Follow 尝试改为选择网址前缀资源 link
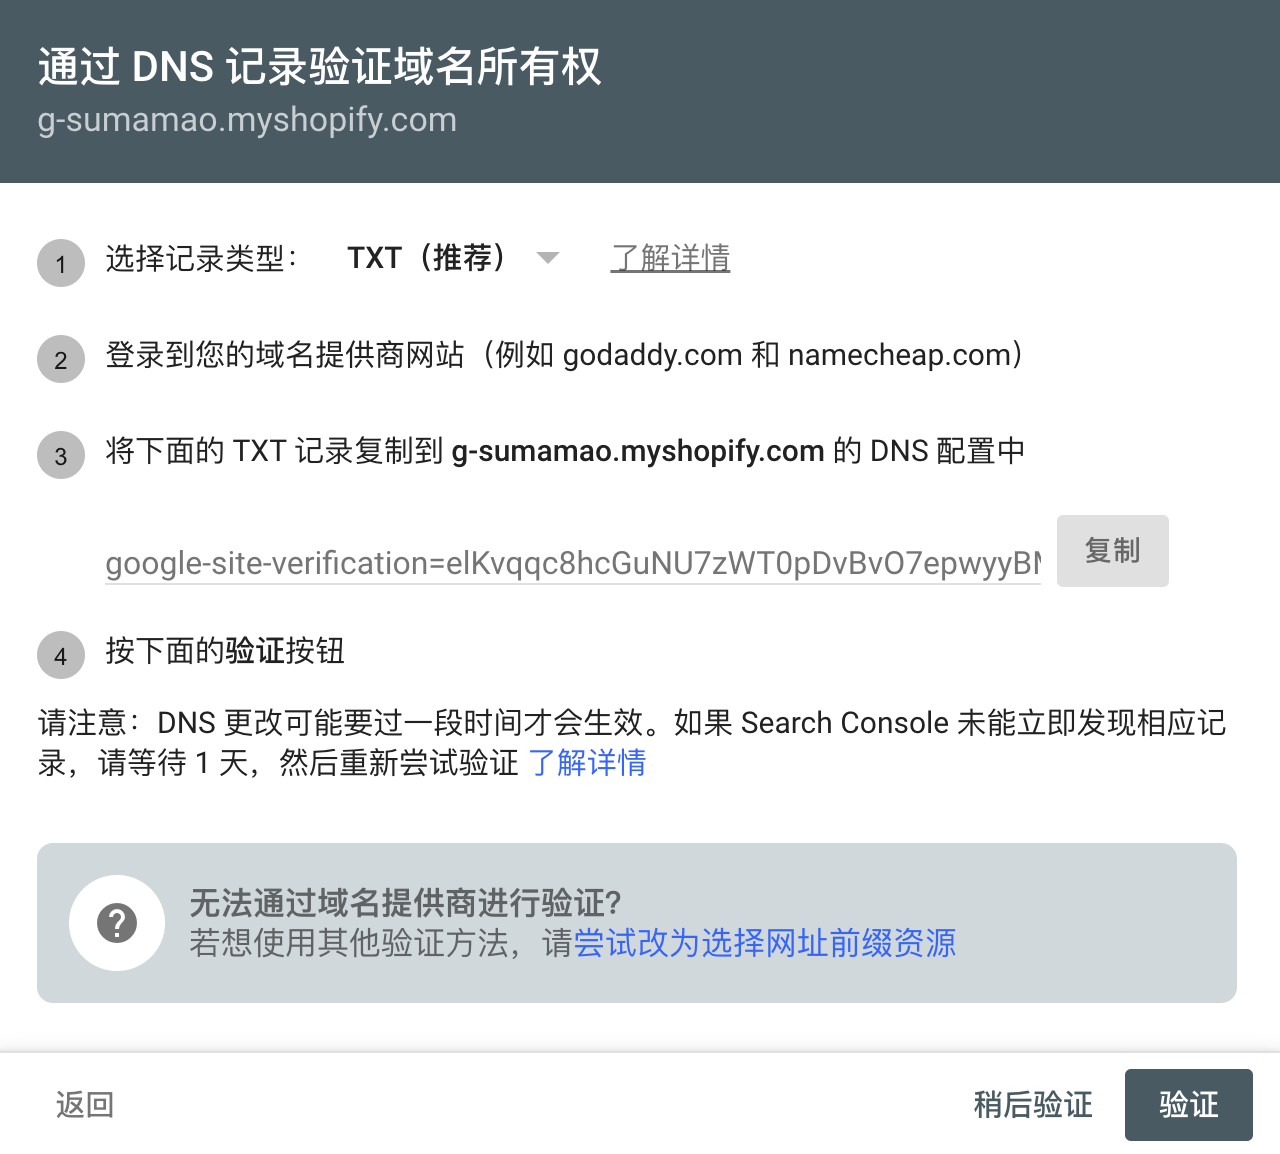Viewport: 1280px width, 1154px height. click(765, 943)
